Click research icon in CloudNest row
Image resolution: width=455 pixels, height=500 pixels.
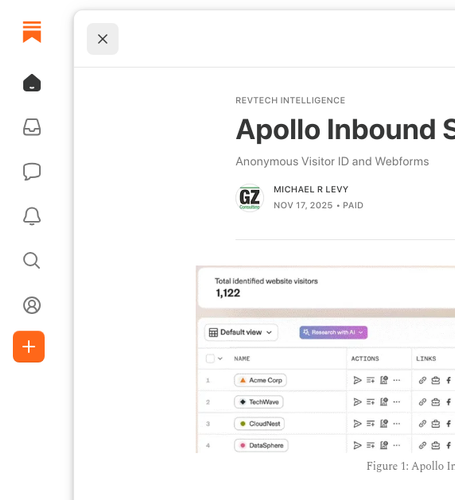(384, 424)
